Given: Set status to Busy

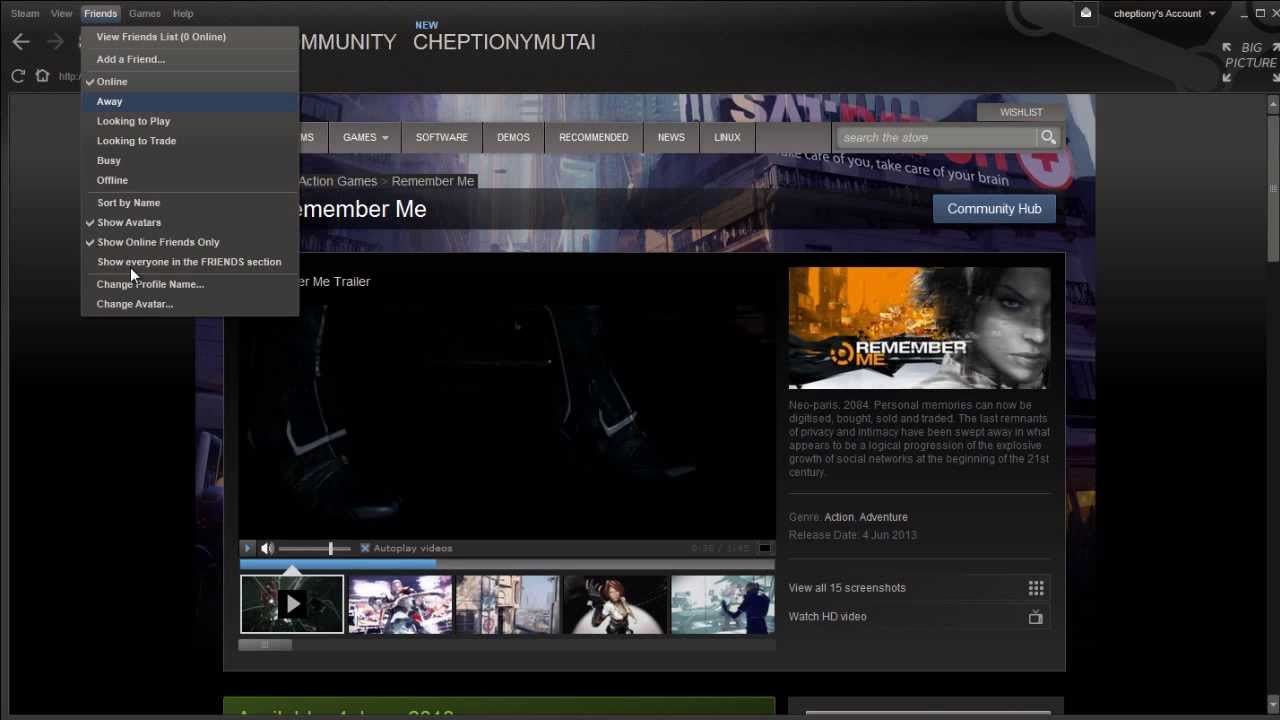Looking at the screenshot, I should 190,160.
